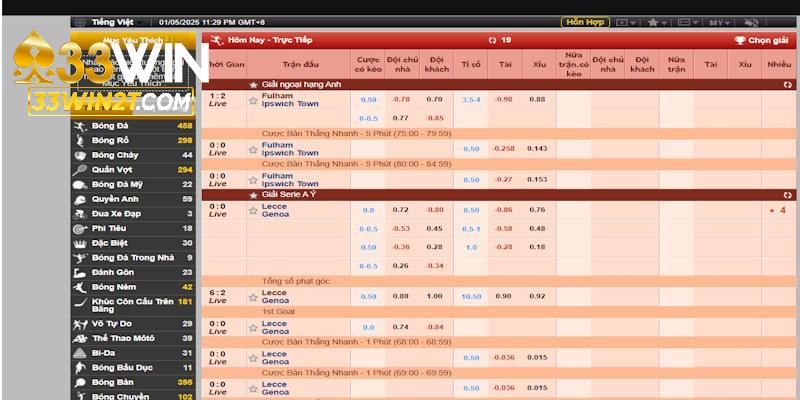
Task: Click the Hôm Nay - Trực Tiếp heading
Action: [270, 40]
